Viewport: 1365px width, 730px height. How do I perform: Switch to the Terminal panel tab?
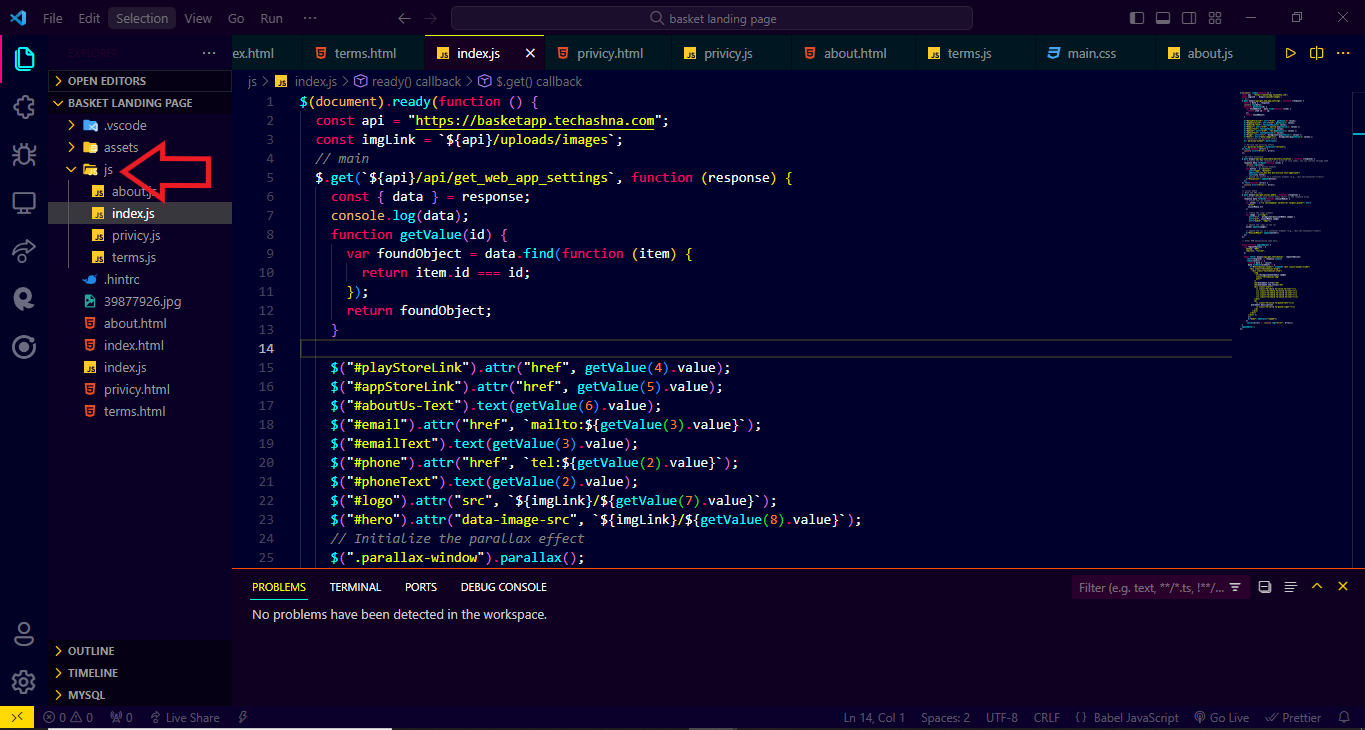point(355,587)
